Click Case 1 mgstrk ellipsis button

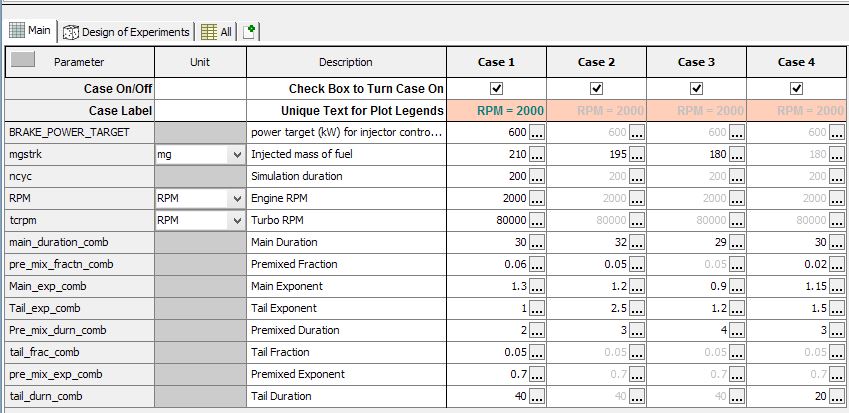click(x=537, y=155)
